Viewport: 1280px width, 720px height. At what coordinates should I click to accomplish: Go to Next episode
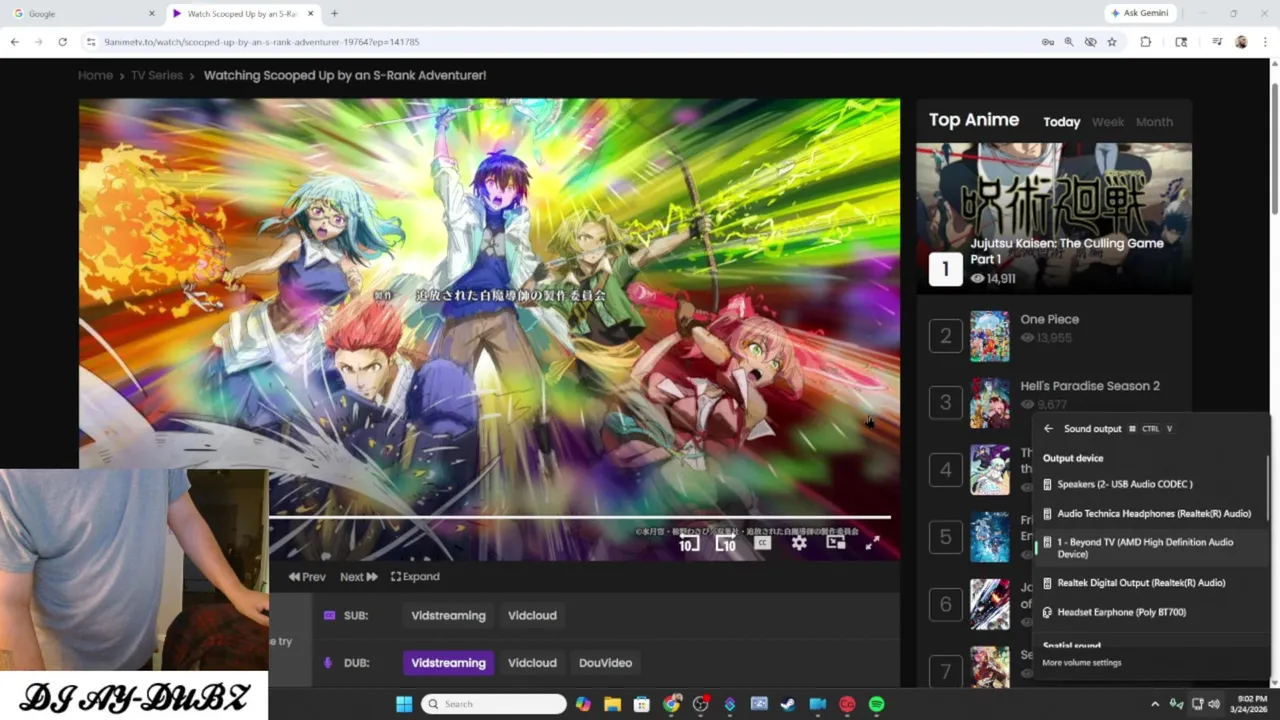(x=359, y=577)
